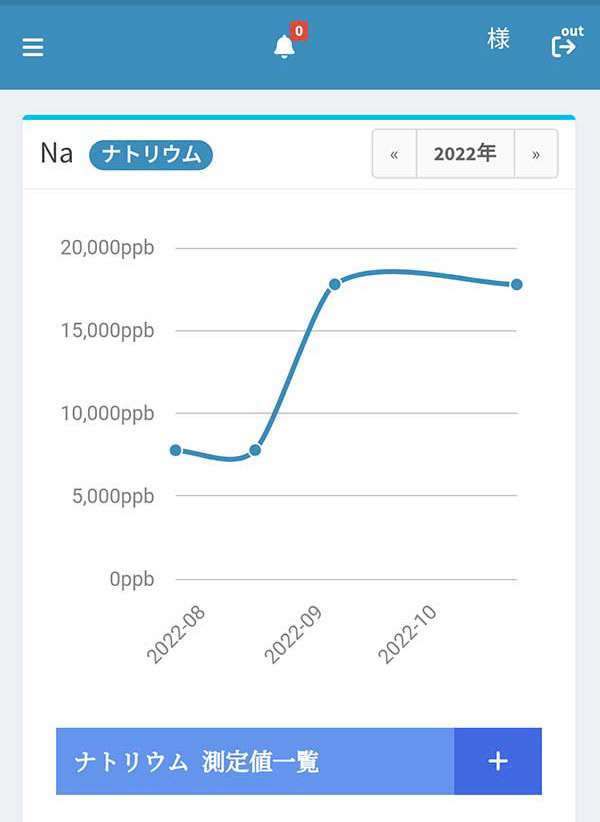Image resolution: width=600 pixels, height=822 pixels.
Task: Click the user name 様 label
Action: pos(498,39)
